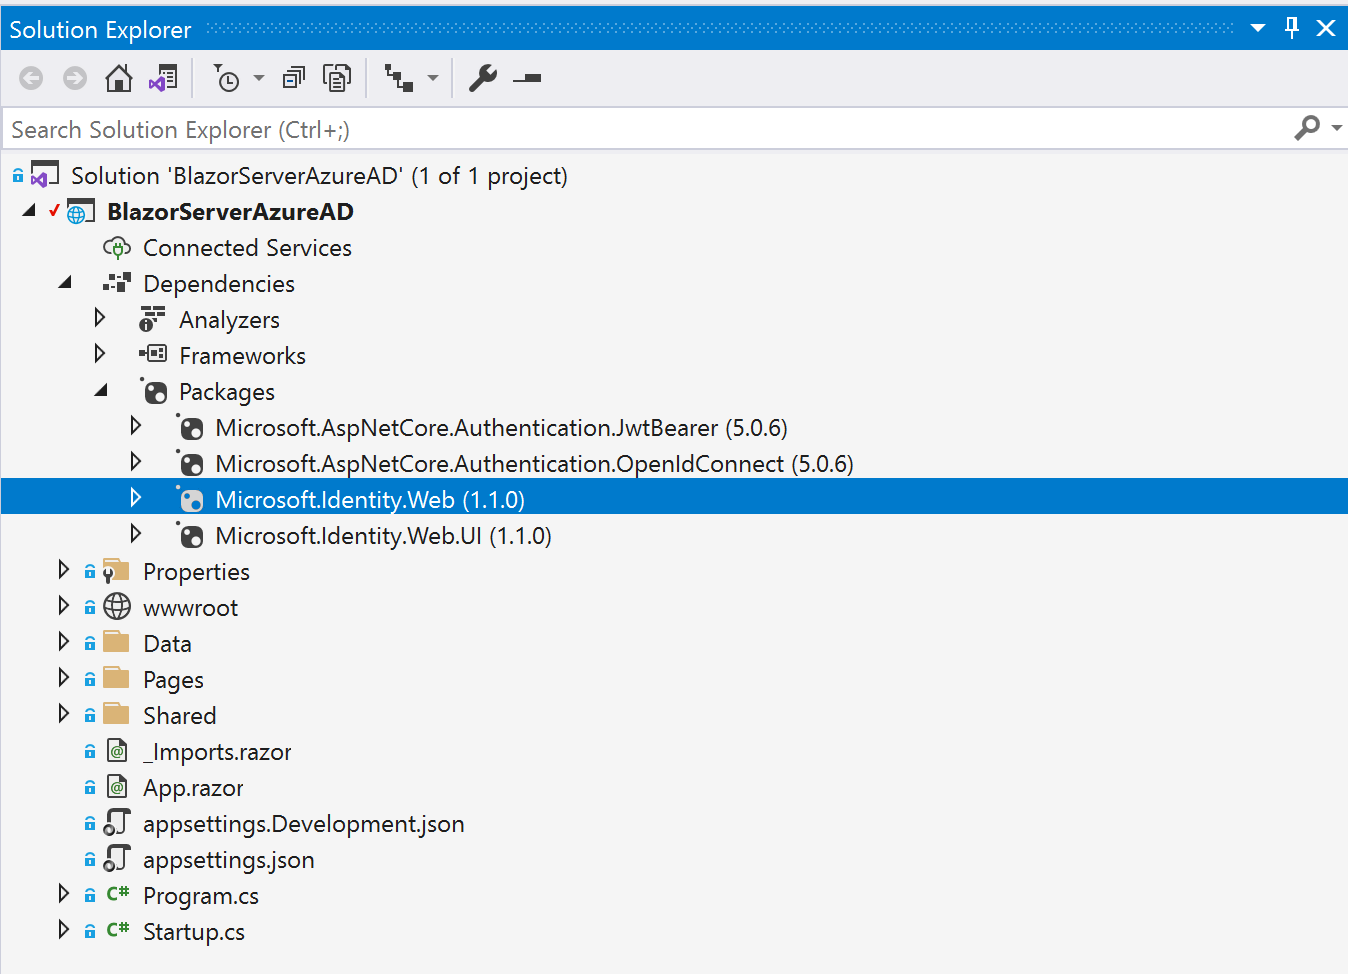Select the Microsoft.AspNetCore.Authentication.JwtBearer package
Image resolution: width=1348 pixels, height=974 pixels.
(x=500, y=426)
